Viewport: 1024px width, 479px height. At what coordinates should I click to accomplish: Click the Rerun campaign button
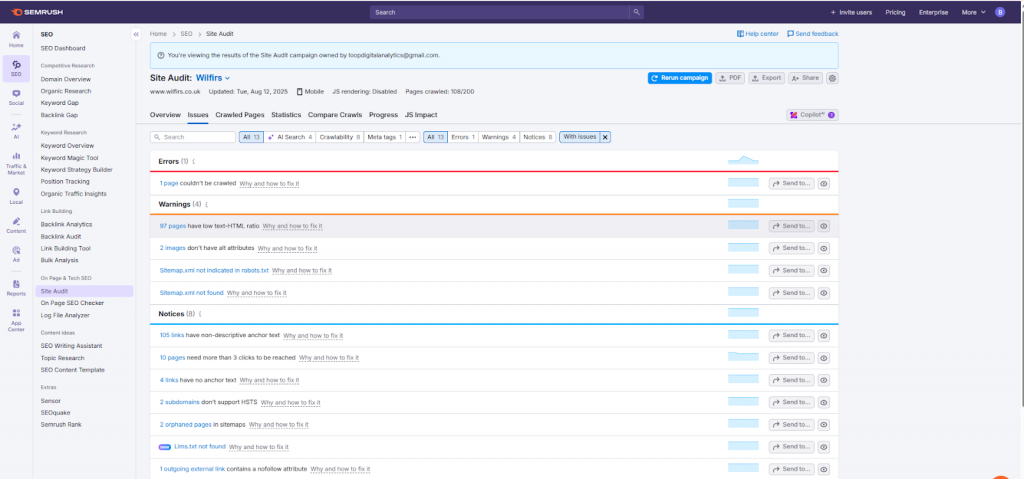click(x=679, y=78)
